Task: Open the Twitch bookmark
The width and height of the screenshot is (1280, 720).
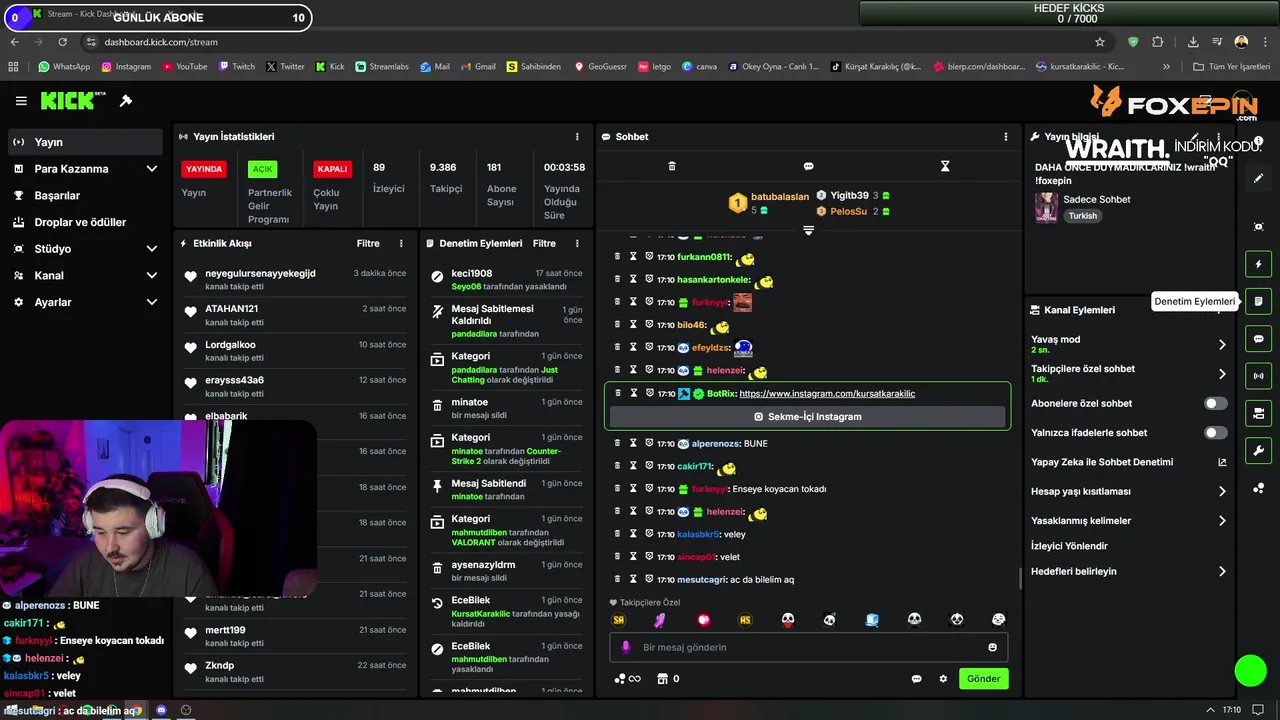Action: pyautogui.click(x=236, y=67)
